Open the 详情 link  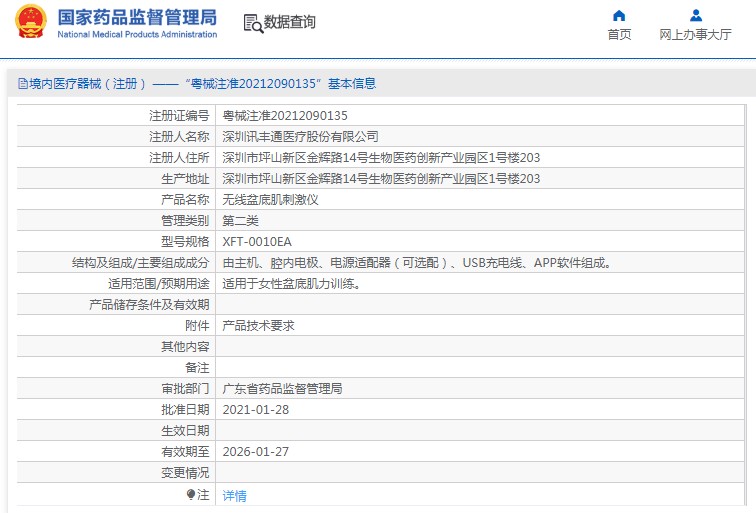(x=234, y=495)
